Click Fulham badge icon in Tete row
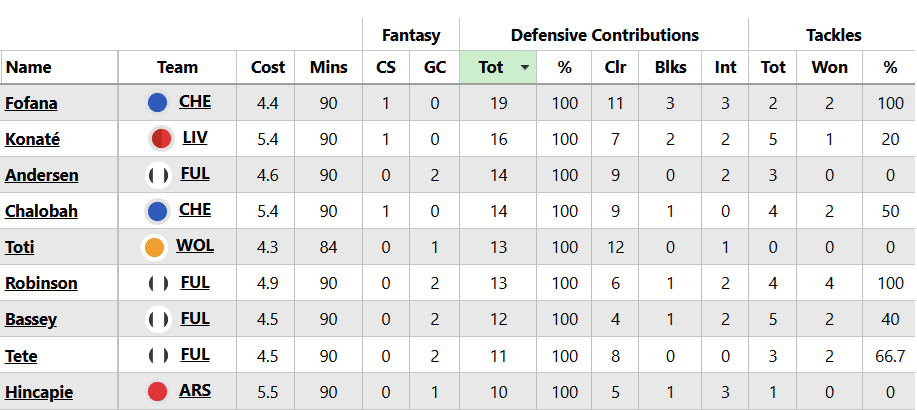 158,355
